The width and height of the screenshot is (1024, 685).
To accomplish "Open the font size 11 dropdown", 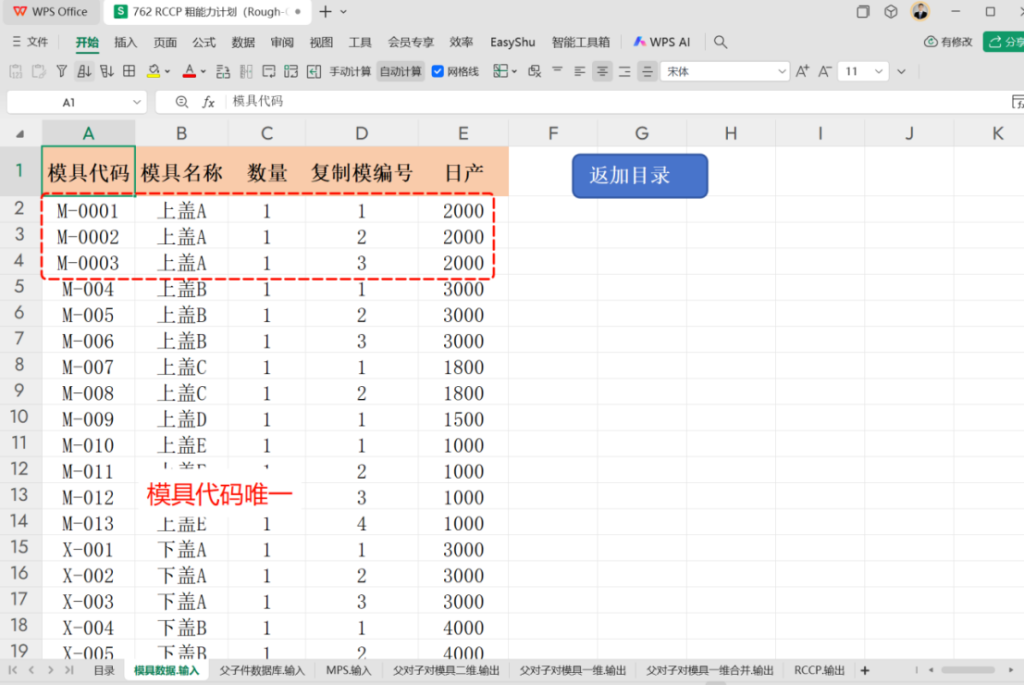I will 879,72.
